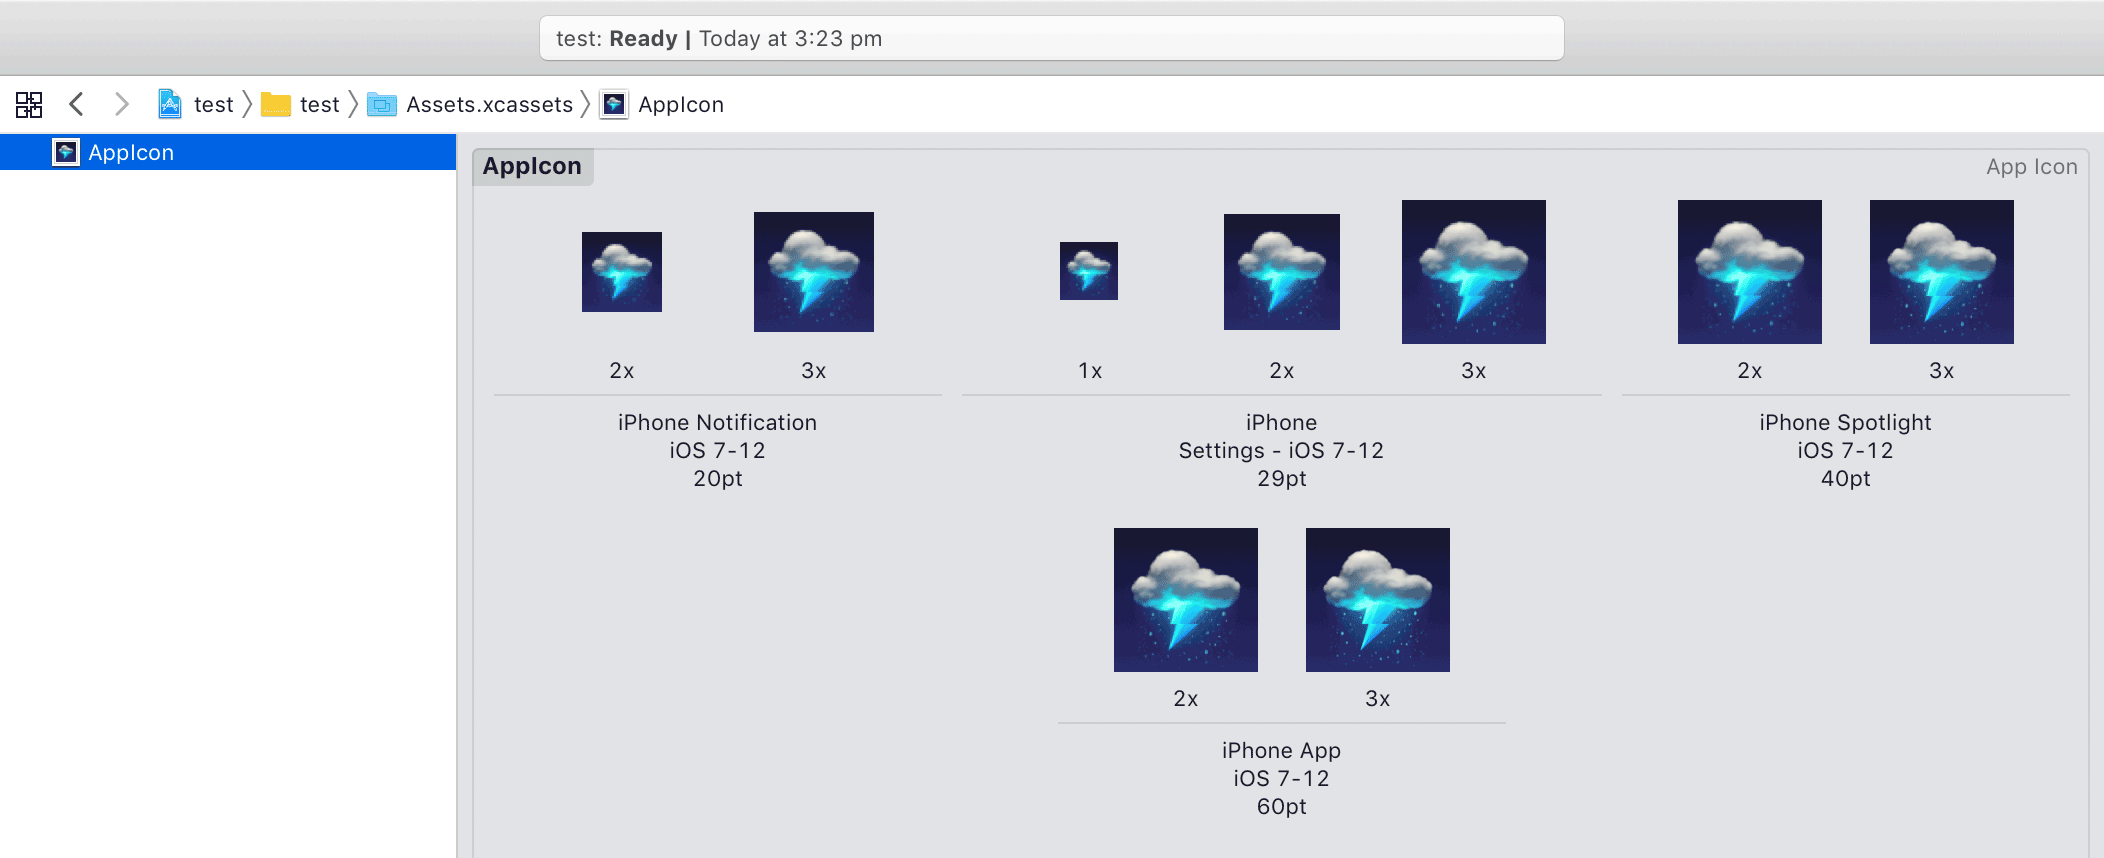Screen dimensions: 2104x858
Task: Select iPhone App 60pt 2x icon slot
Action: click(x=1186, y=600)
